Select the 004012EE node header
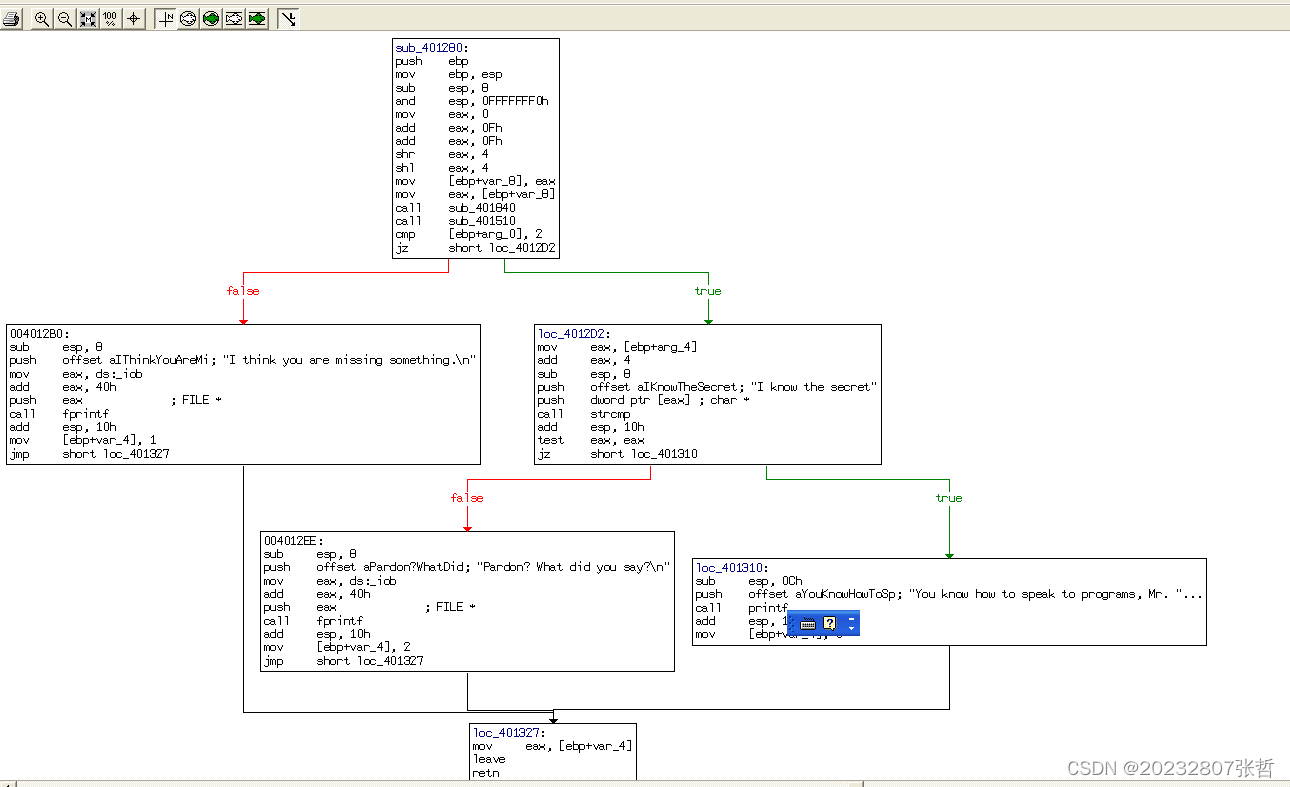This screenshot has width=1290, height=787. coord(293,541)
